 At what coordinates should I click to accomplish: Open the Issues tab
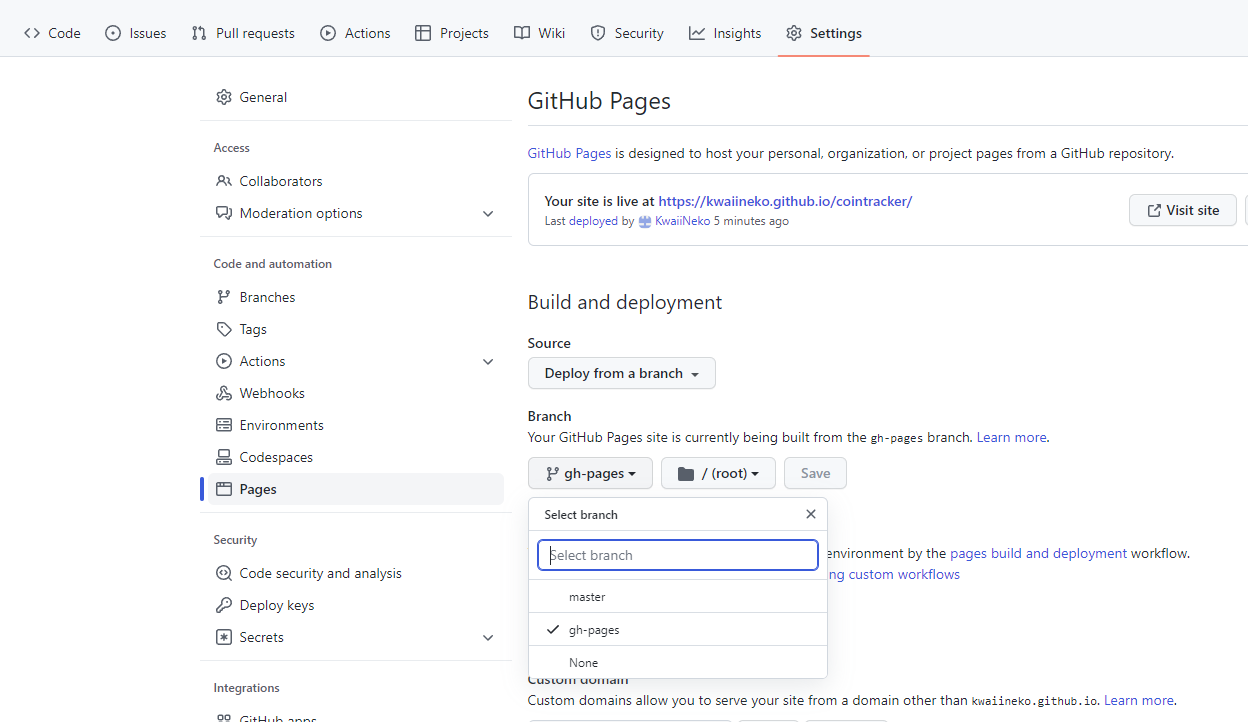[135, 33]
